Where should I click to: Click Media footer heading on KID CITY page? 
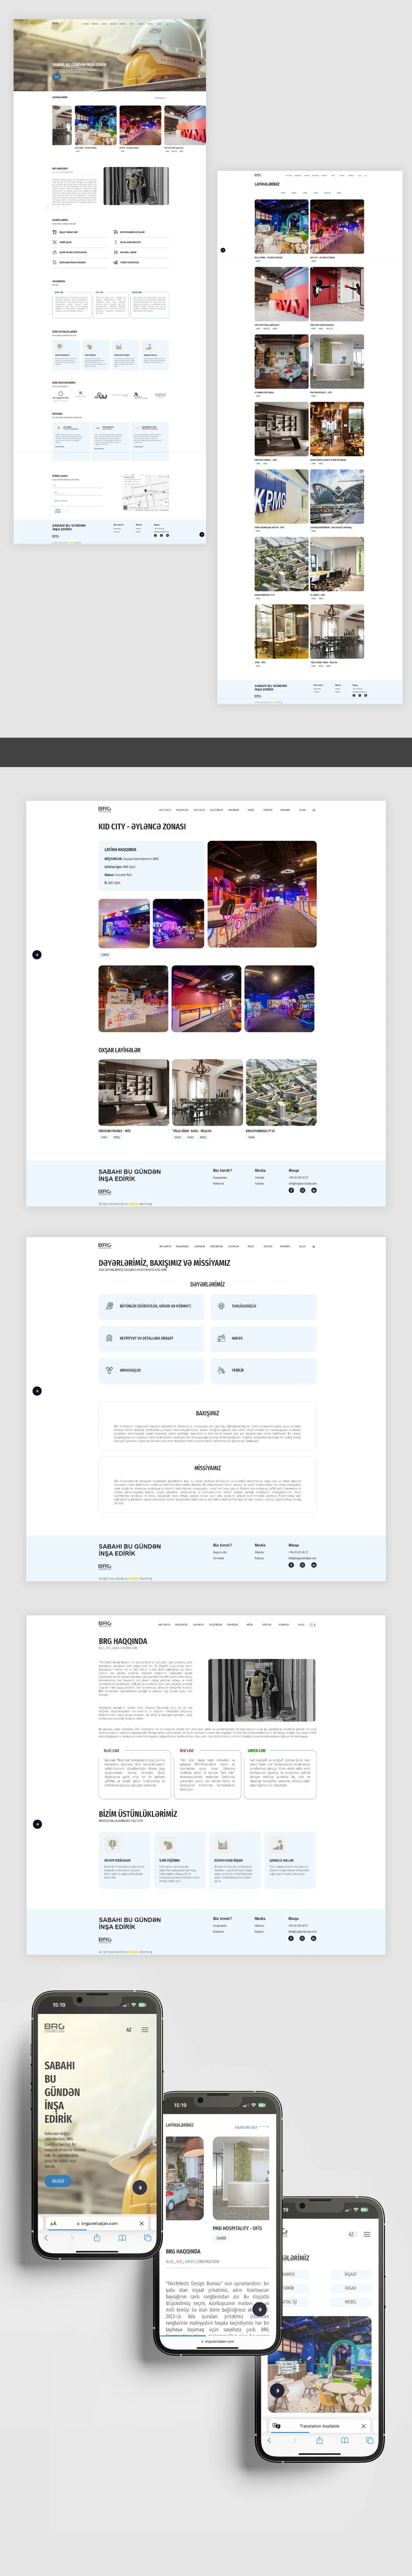260,1170
